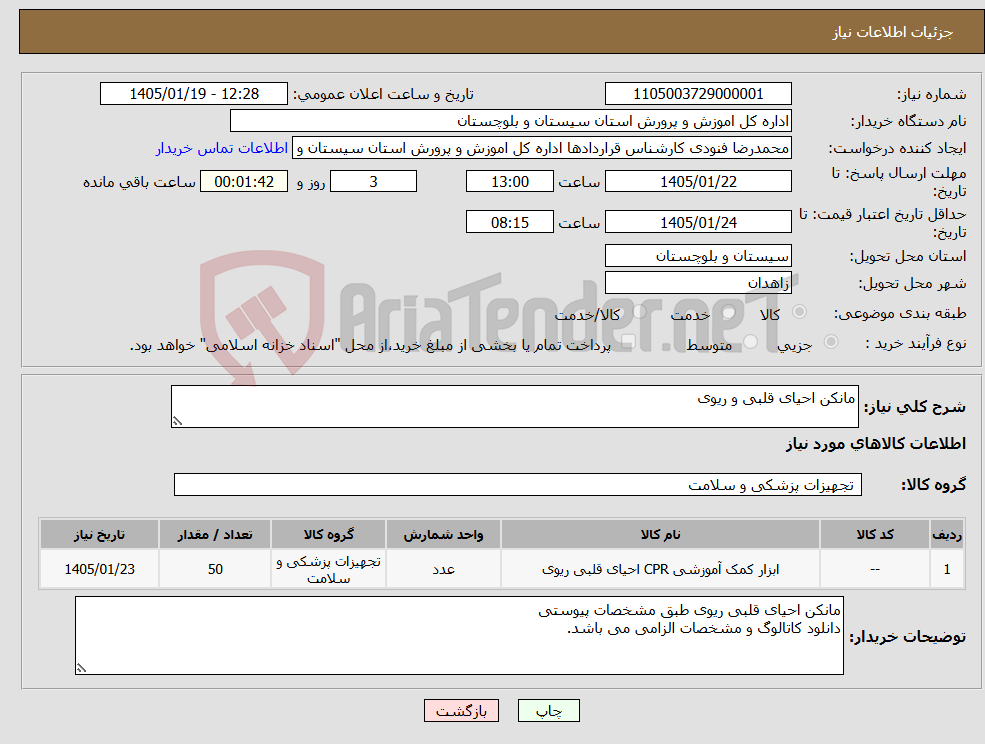Click the remaining time countdown 00:01:42

(244, 182)
